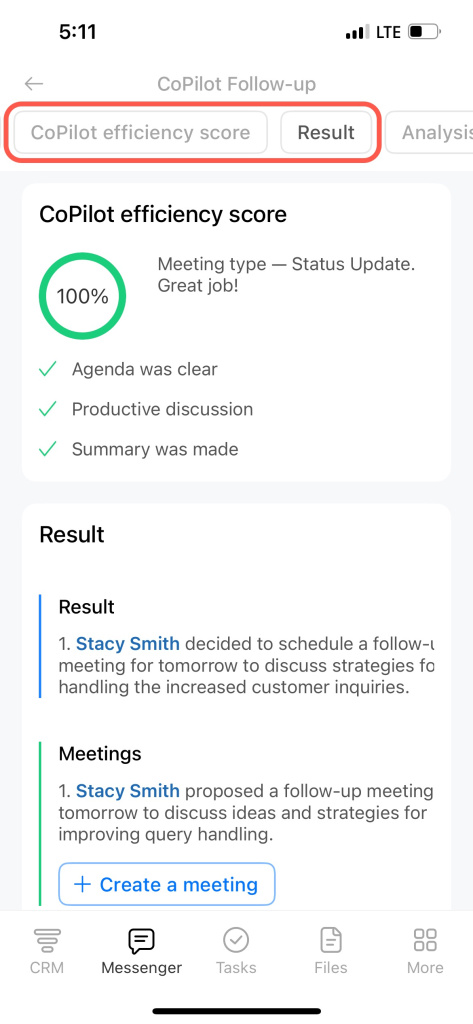The height and width of the screenshot is (1024, 473).
Task: Tap the CoPilot Follow-up page title
Action: pos(236,84)
